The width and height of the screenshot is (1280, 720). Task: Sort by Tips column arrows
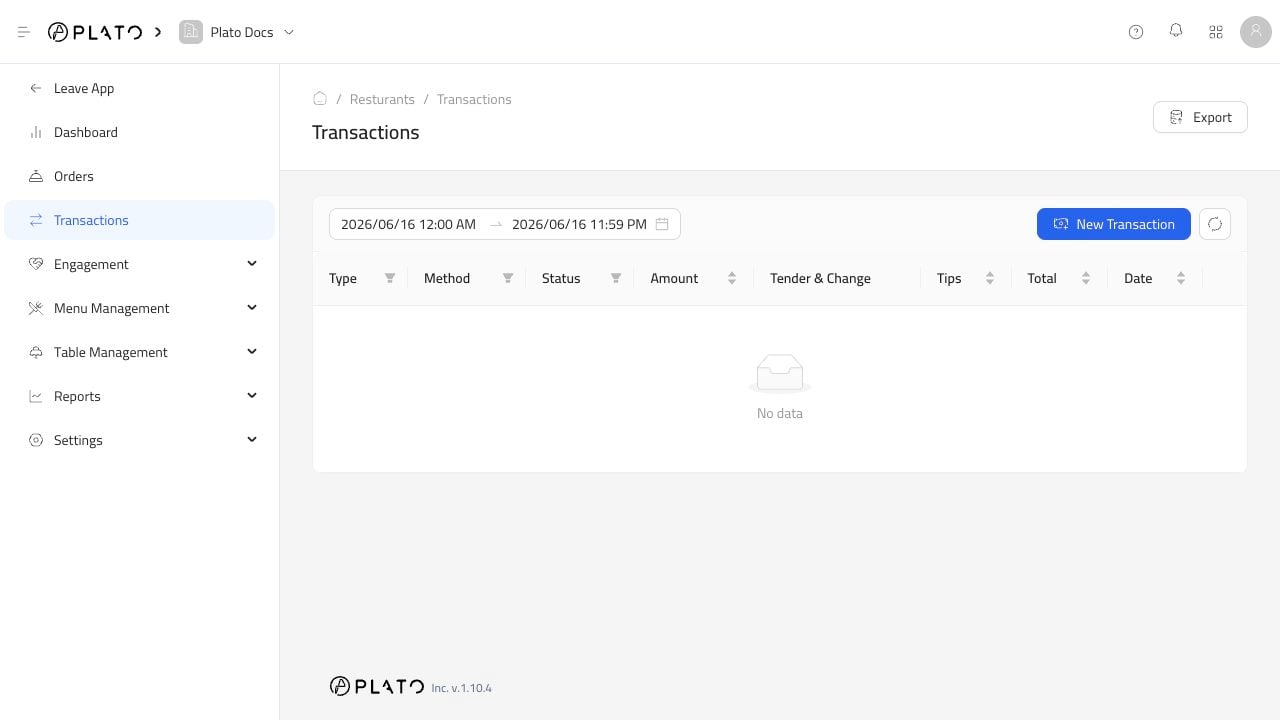pos(990,278)
